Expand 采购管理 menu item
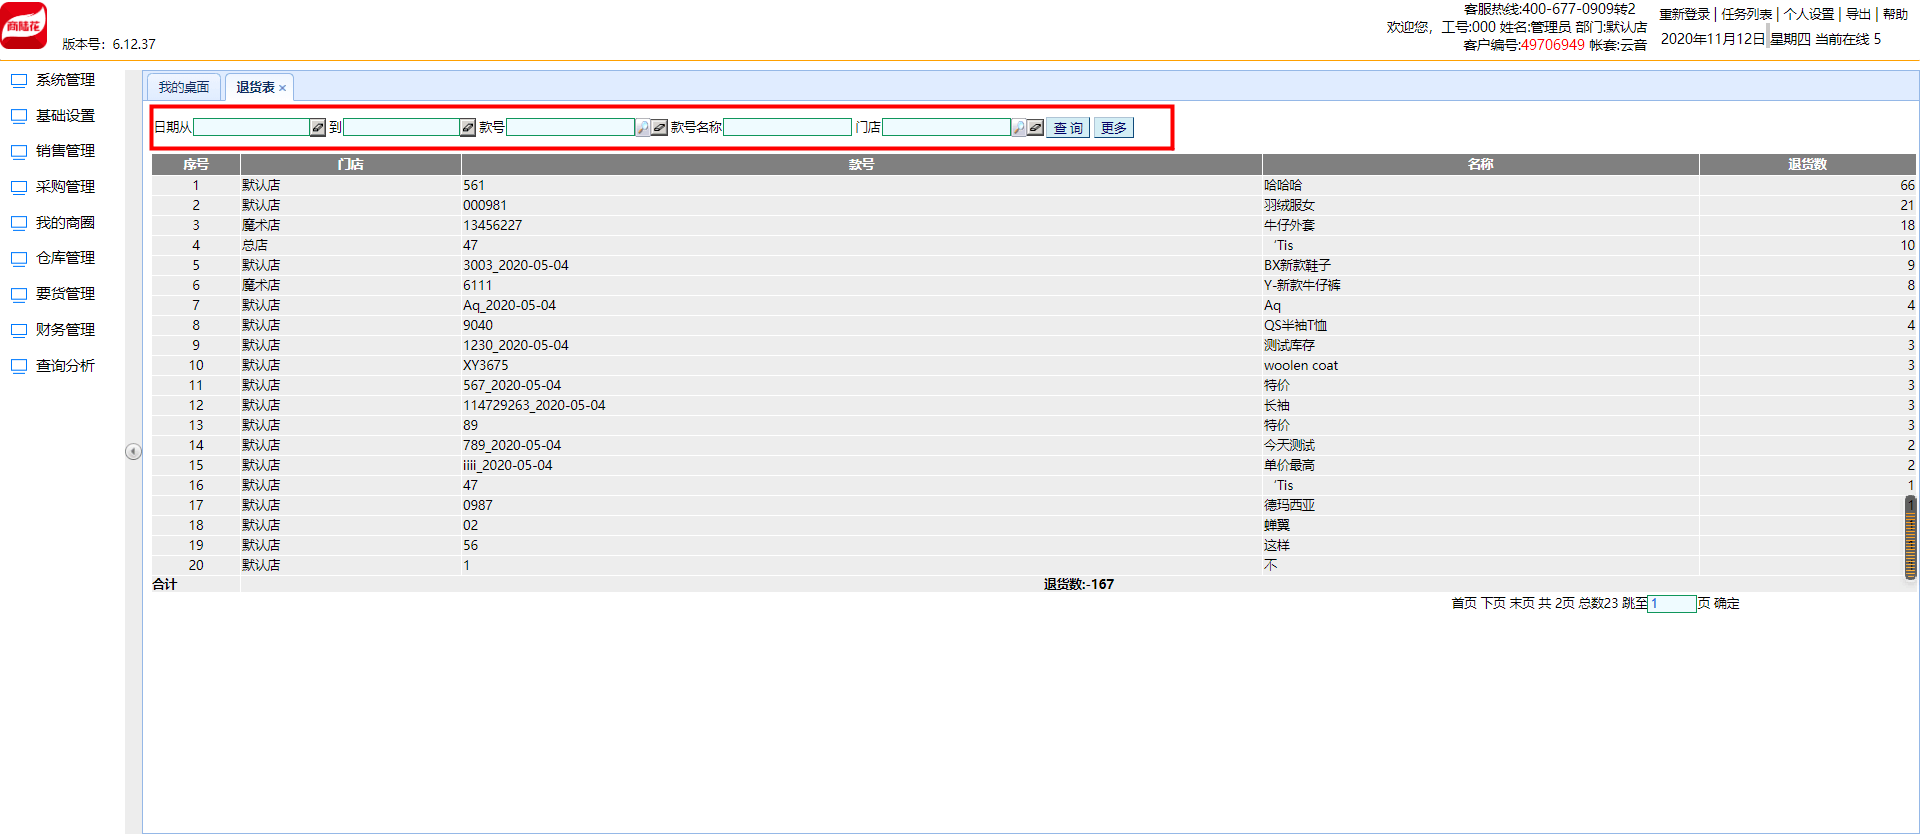The height and width of the screenshot is (834, 1920). pos(65,187)
